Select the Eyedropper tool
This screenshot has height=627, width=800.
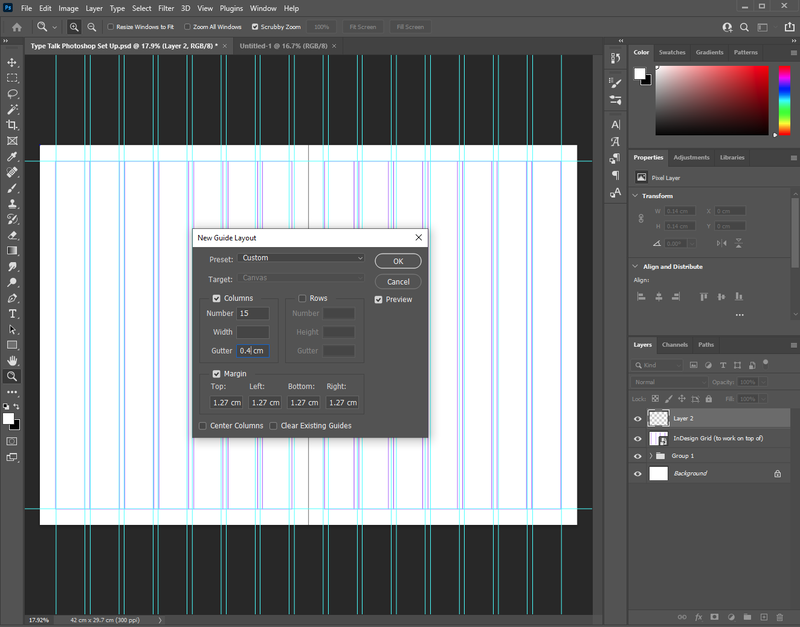point(12,157)
